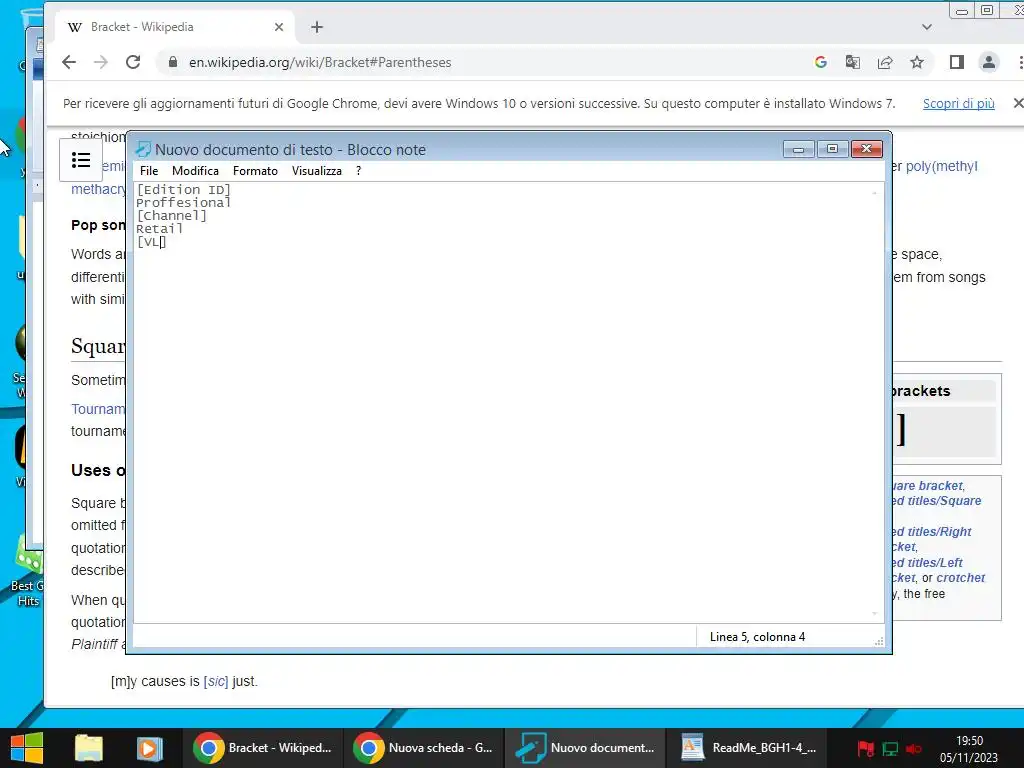Click the muted volume tray icon
Viewport: 1024px width, 768px height.
[914, 748]
